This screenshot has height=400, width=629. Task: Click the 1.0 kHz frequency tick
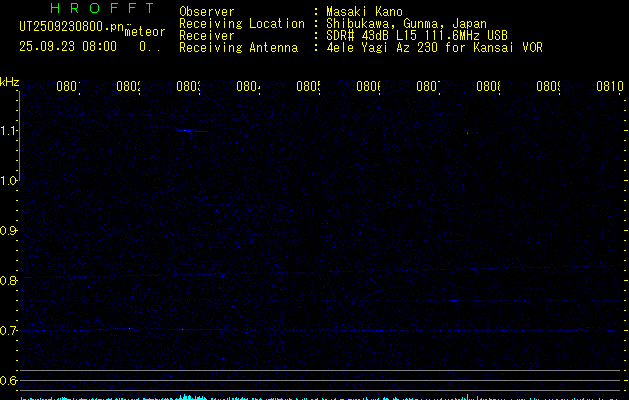(x=9, y=181)
